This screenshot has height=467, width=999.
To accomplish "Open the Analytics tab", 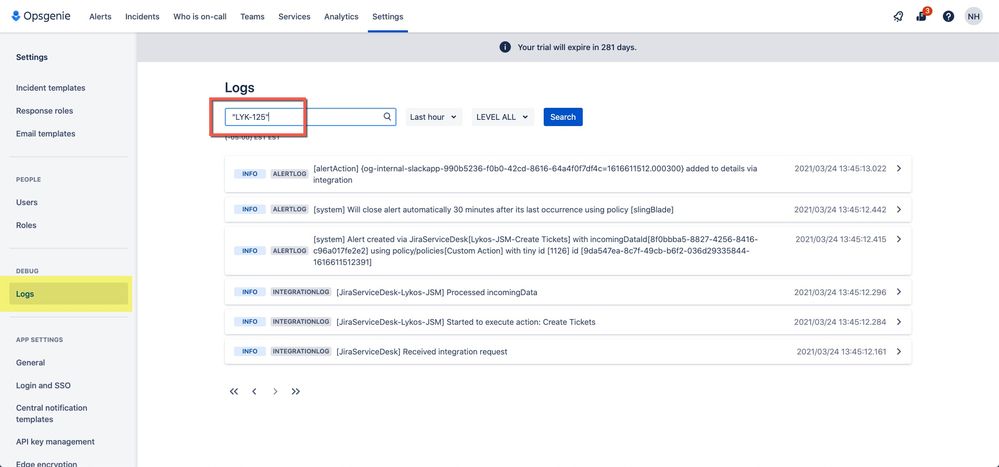I will coord(341,17).
